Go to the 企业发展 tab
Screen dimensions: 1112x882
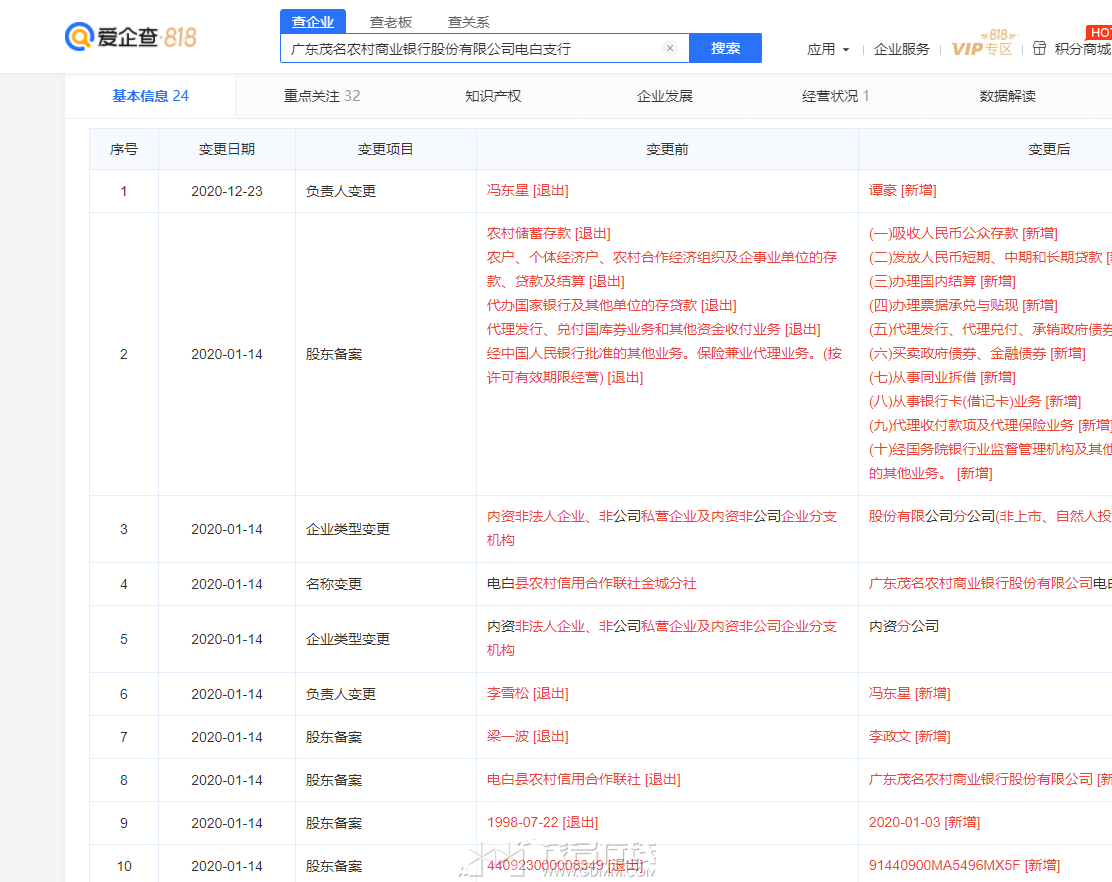pos(665,96)
